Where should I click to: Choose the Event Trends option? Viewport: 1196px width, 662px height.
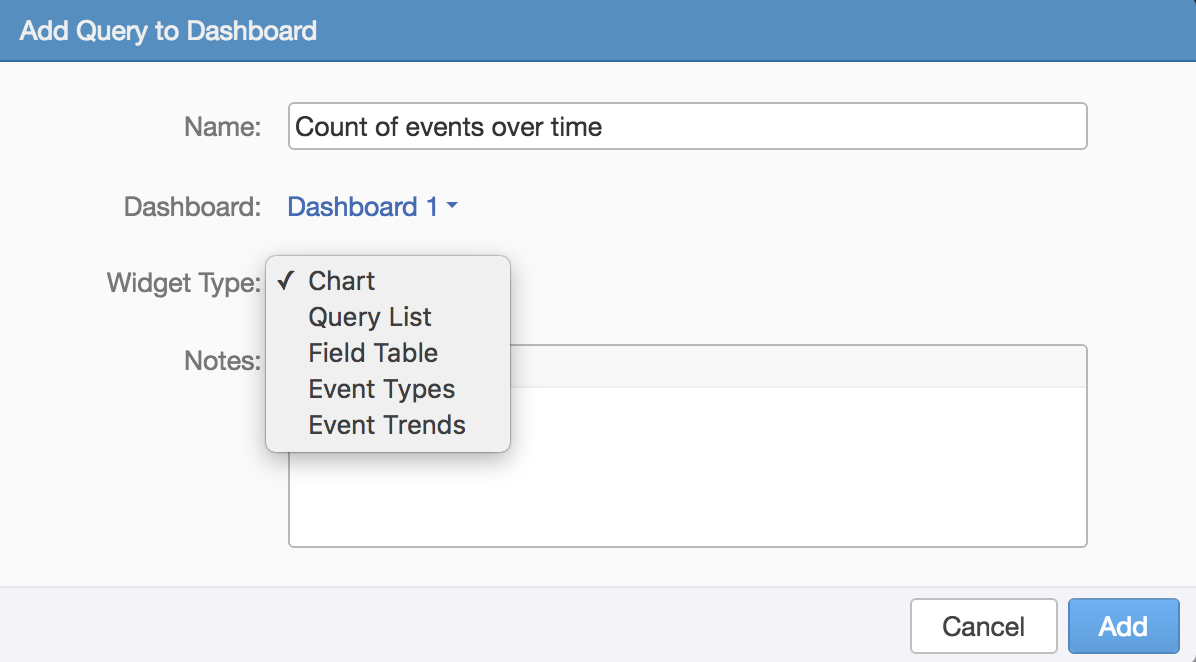(x=387, y=425)
